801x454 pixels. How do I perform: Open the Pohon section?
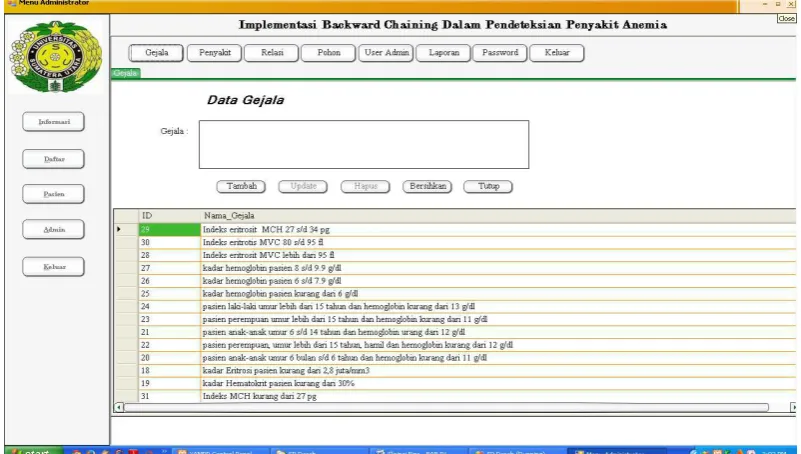click(328, 53)
